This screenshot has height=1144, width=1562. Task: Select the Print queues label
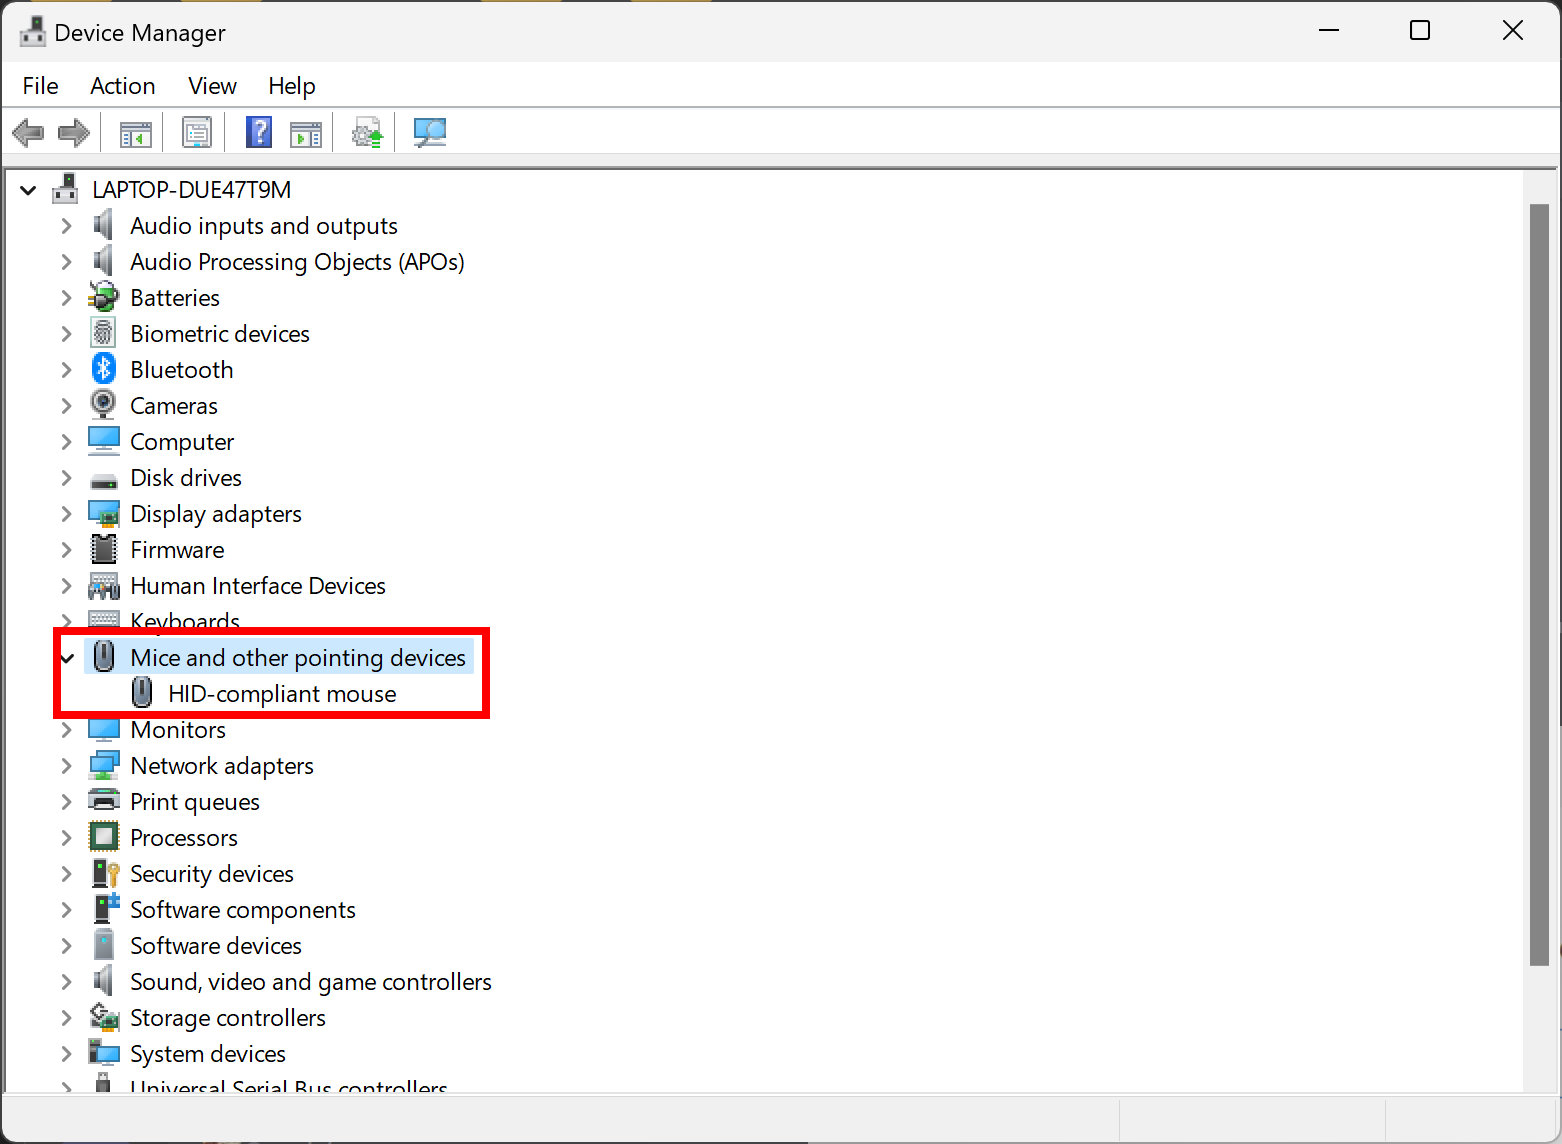[195, 802]
